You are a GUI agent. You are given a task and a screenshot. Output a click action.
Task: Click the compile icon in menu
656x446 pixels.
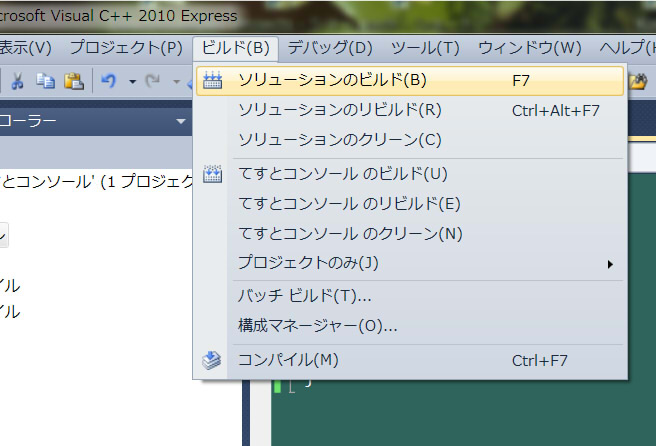tap(212, 360)
